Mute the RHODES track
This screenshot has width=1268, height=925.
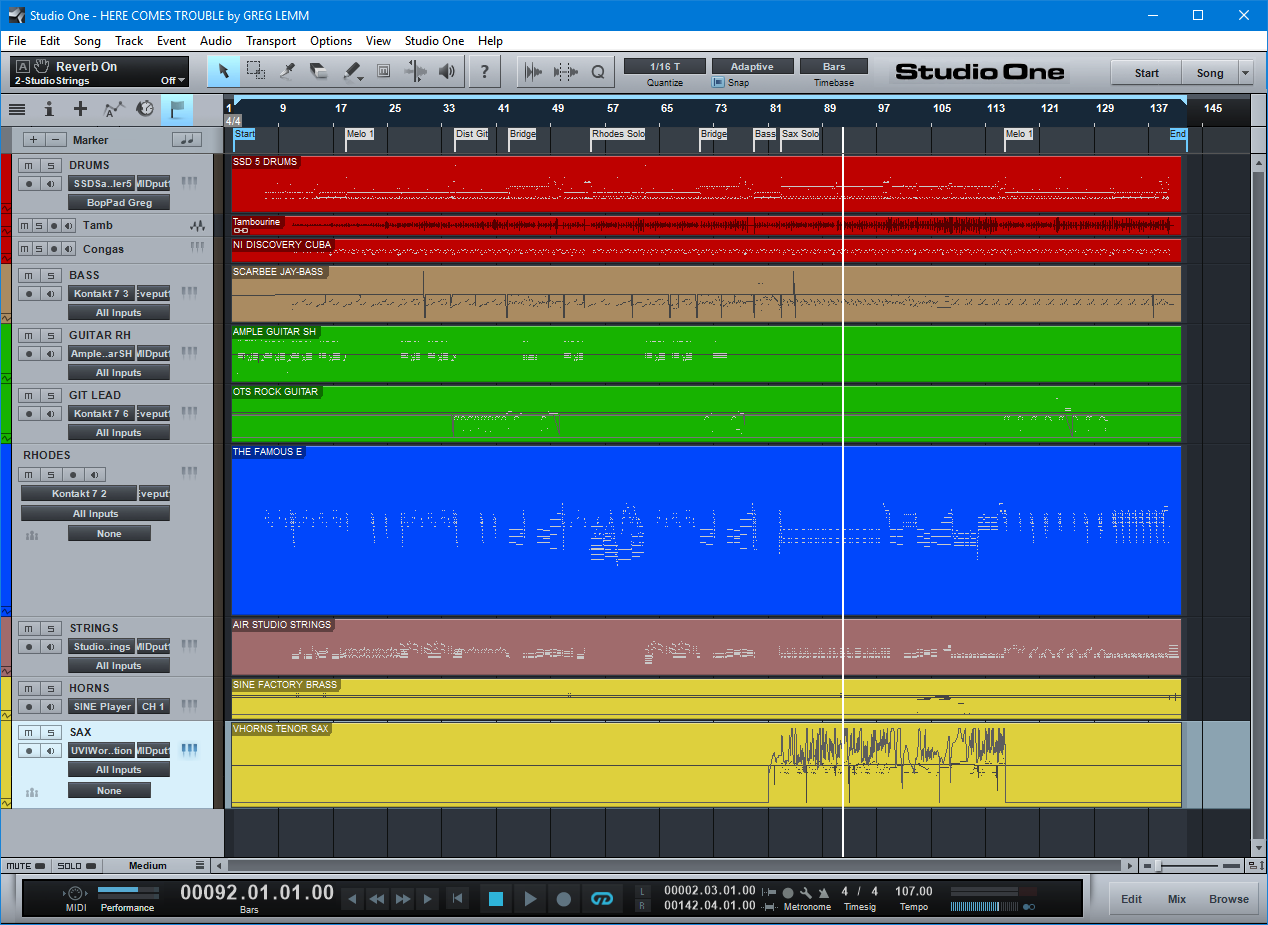tap(29, 475)
